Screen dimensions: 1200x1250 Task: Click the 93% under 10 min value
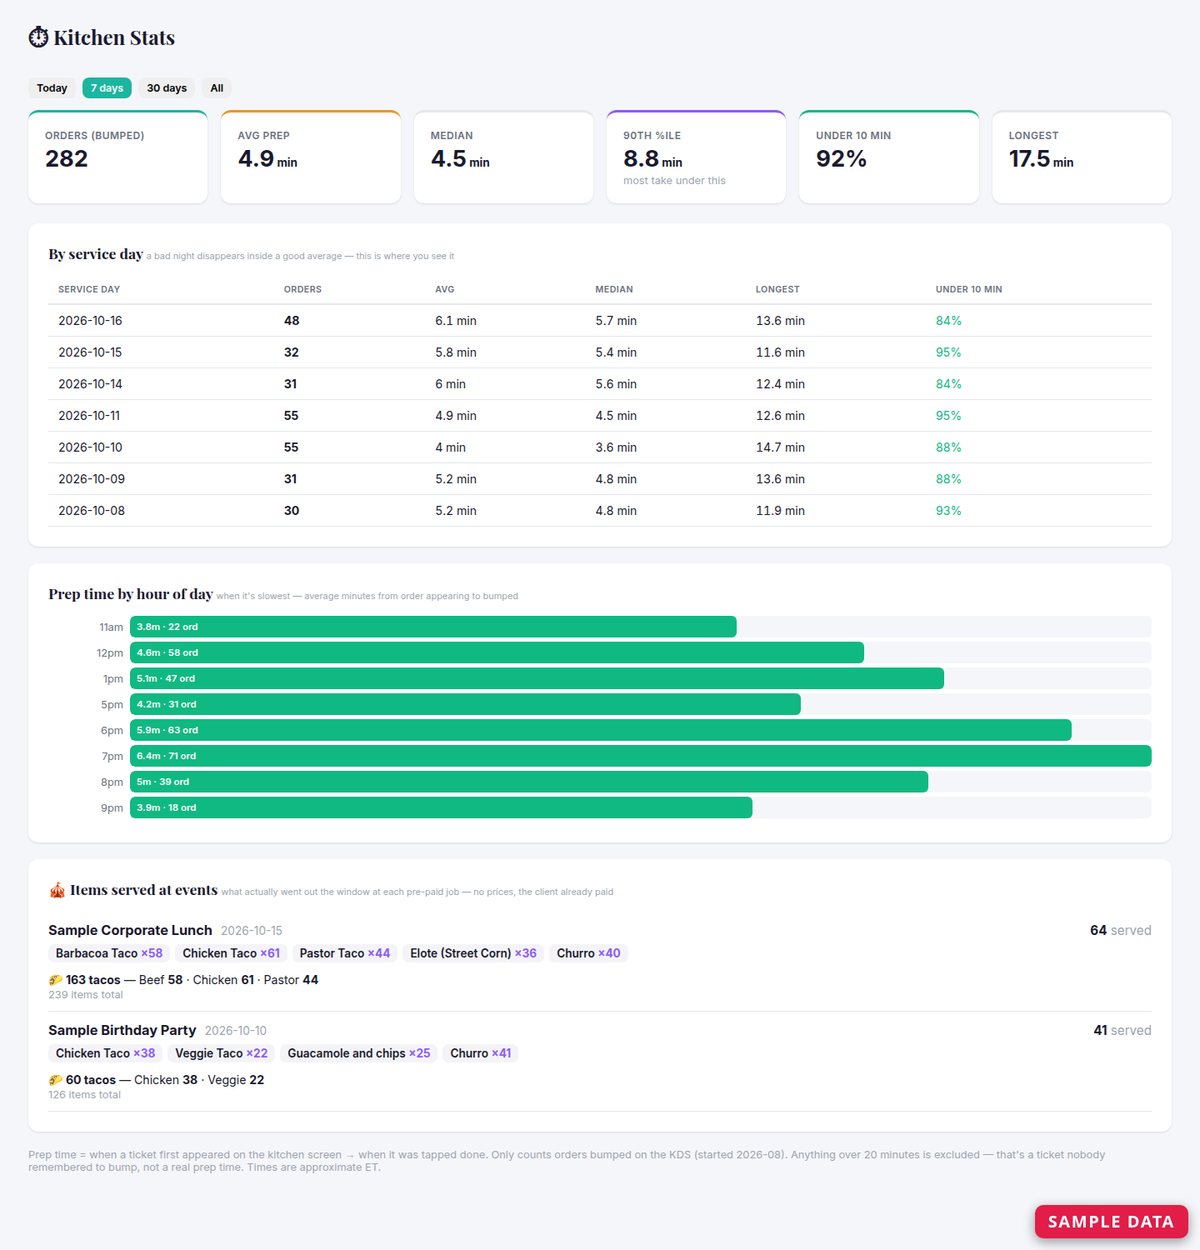948,511
